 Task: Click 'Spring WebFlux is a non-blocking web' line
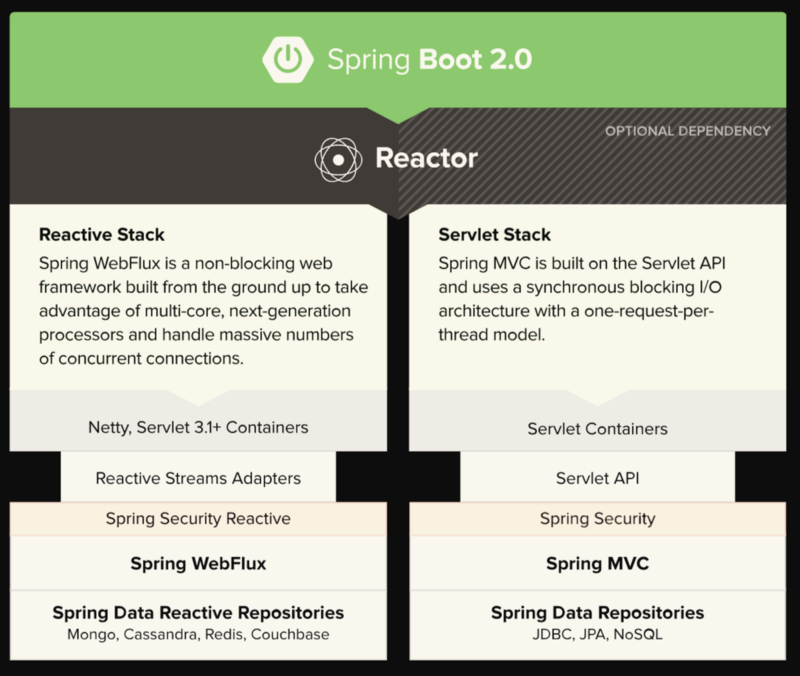[x=186, y=263]
